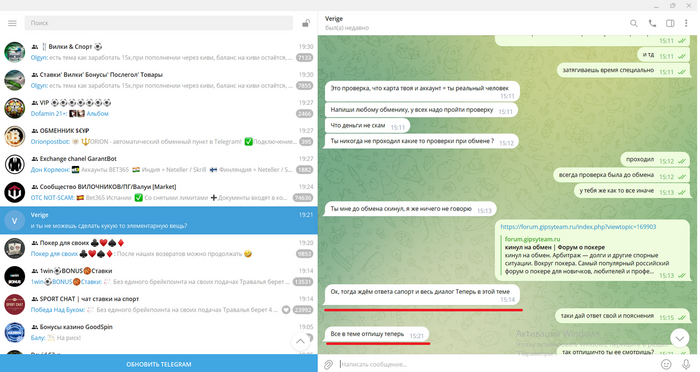Open the Бонусы казино GoodSpin chat

(158, 333)
